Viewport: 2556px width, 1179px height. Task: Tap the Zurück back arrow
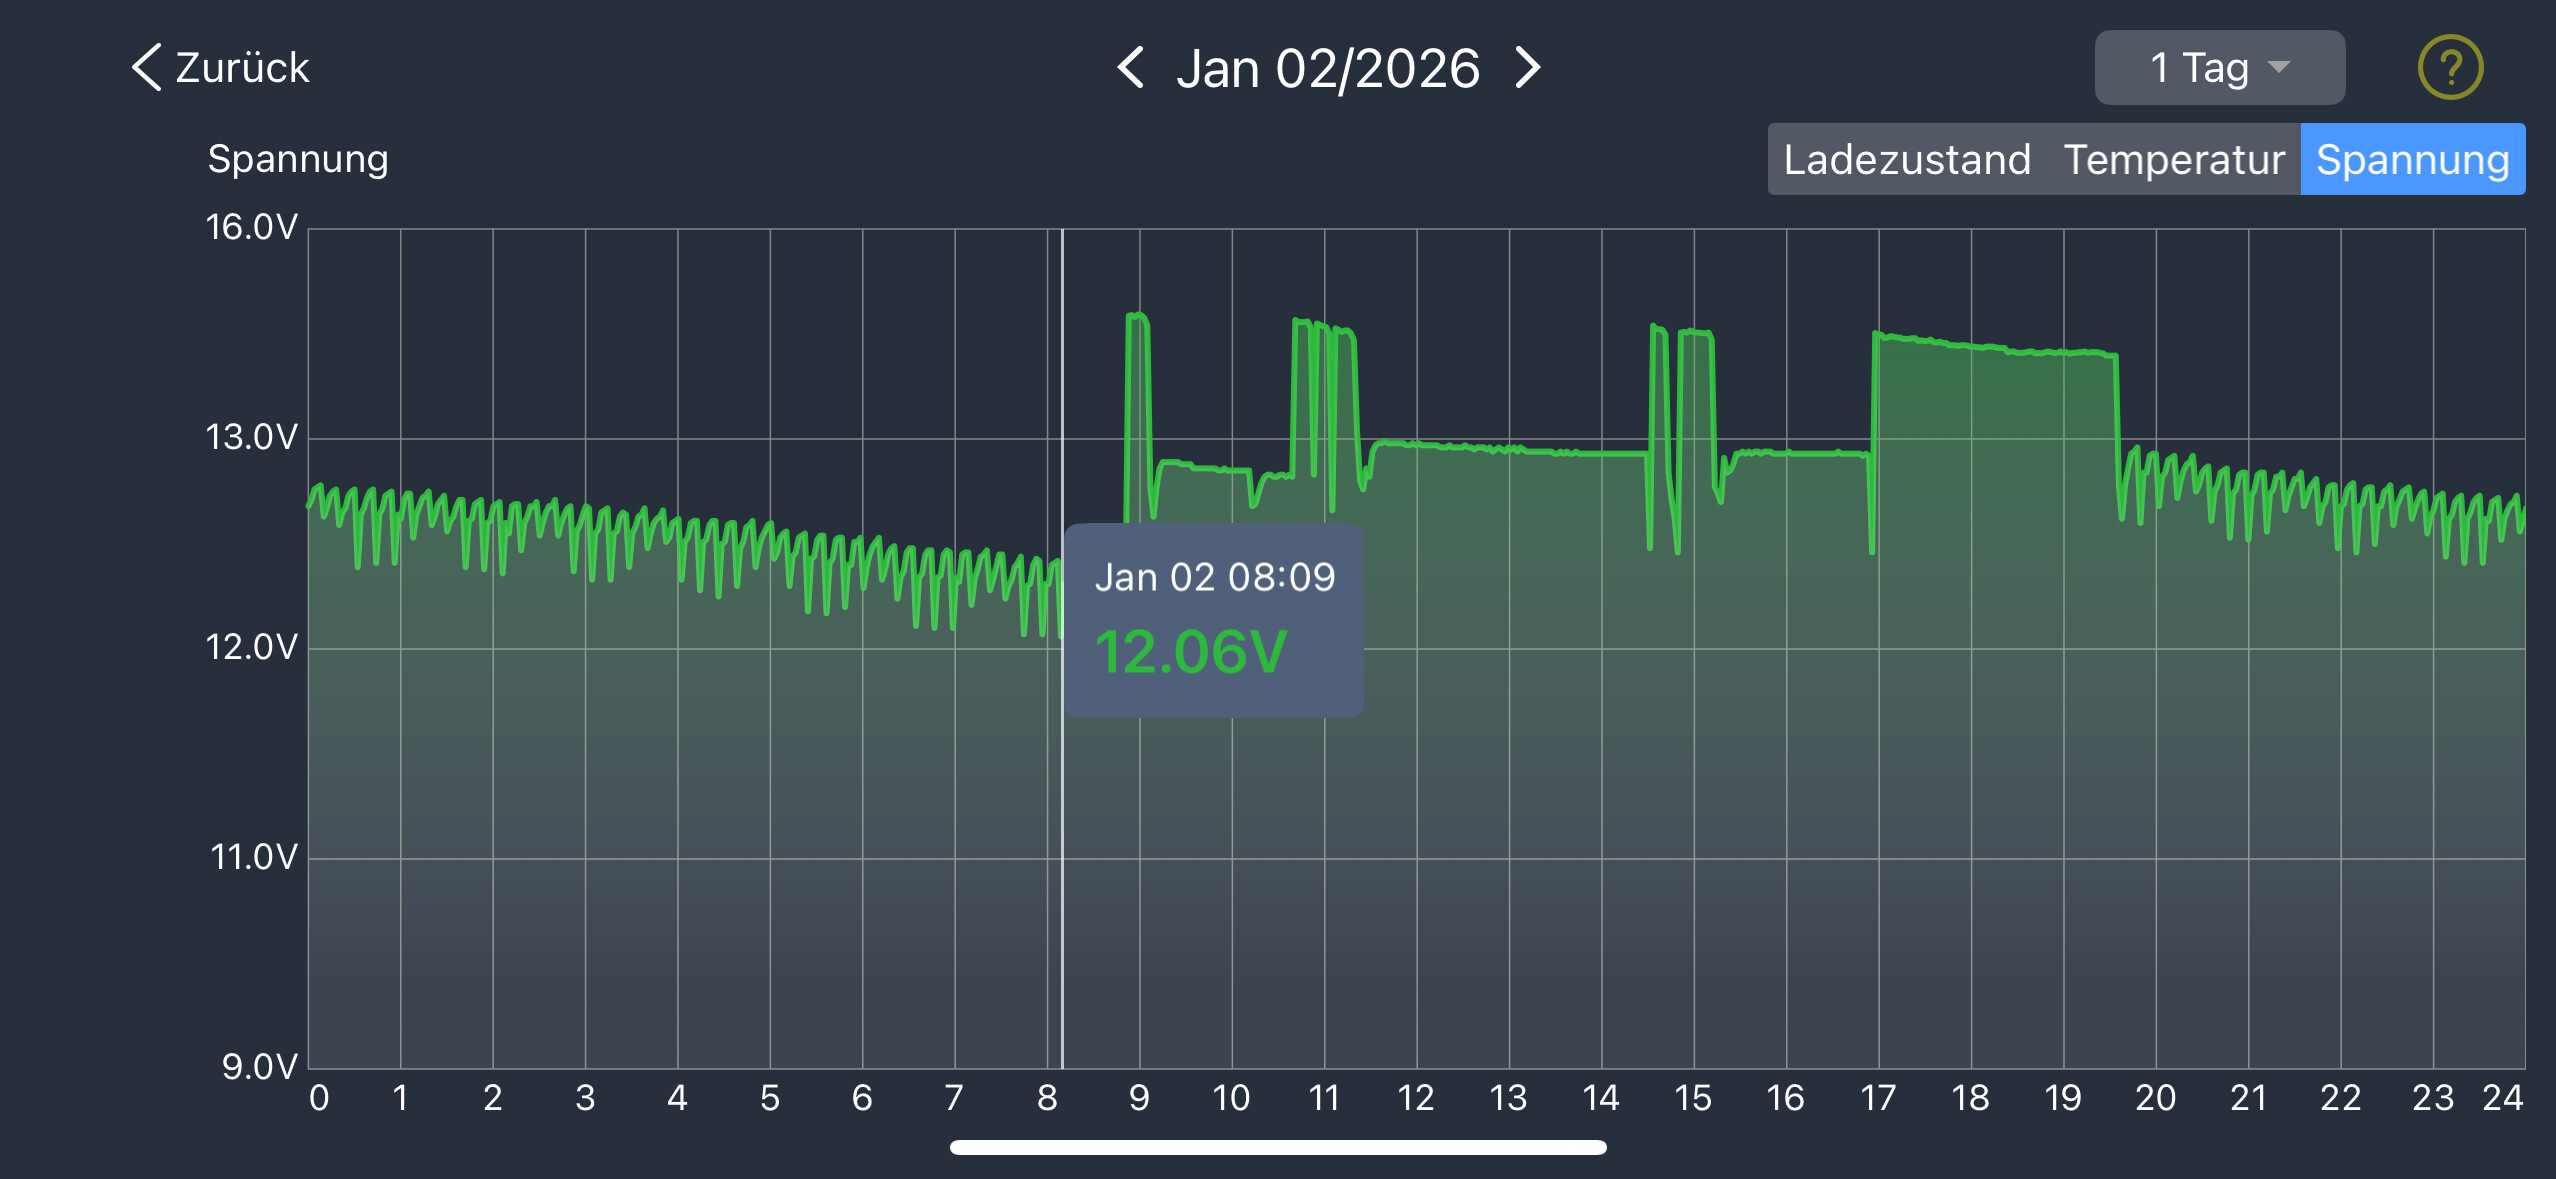pos(146,68)
